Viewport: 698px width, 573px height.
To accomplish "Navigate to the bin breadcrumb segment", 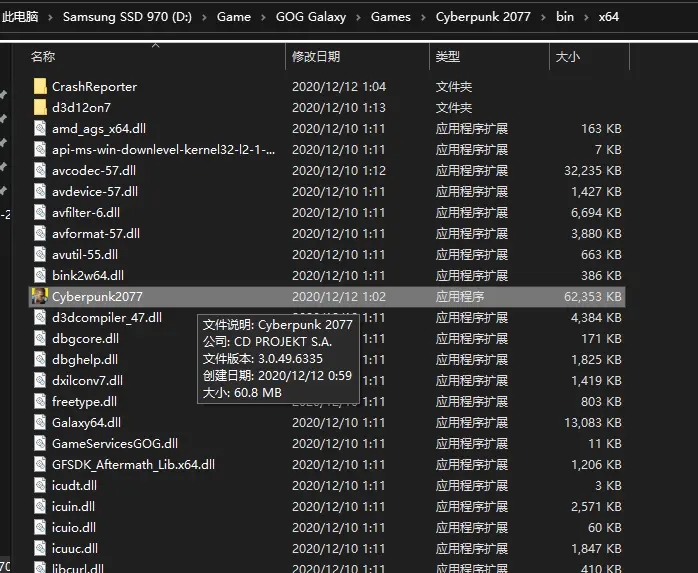I will pyautogui.click(x=565, y=17).
